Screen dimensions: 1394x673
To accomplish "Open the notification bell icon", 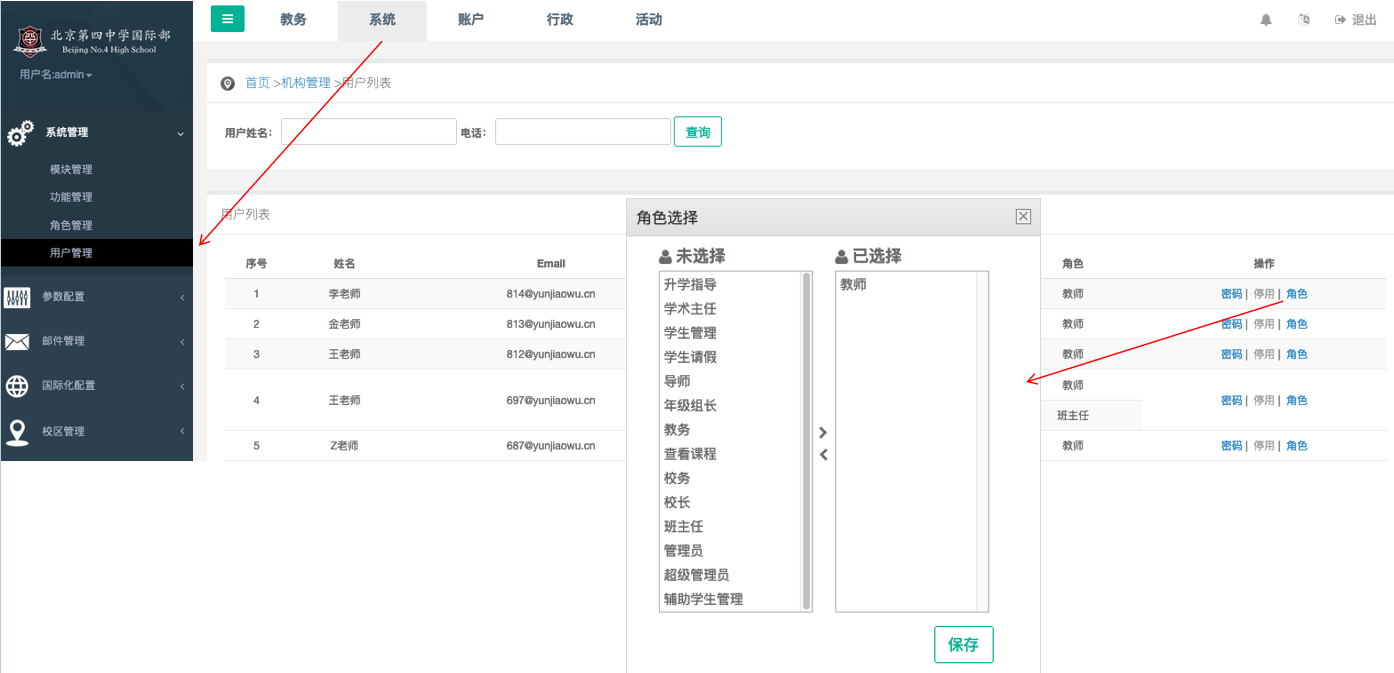I will (x=1266, y=20).
